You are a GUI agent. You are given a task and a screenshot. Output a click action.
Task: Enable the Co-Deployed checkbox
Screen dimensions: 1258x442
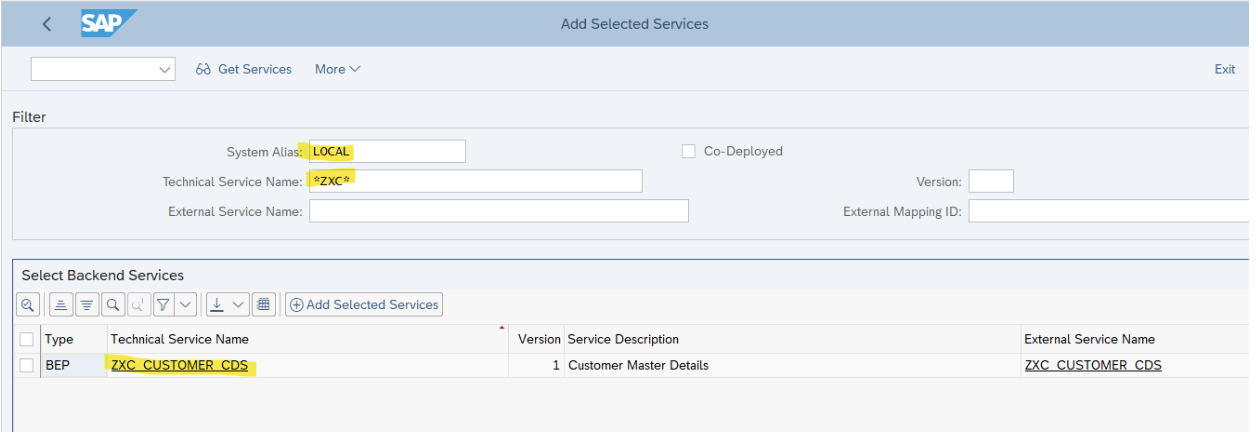688,151
